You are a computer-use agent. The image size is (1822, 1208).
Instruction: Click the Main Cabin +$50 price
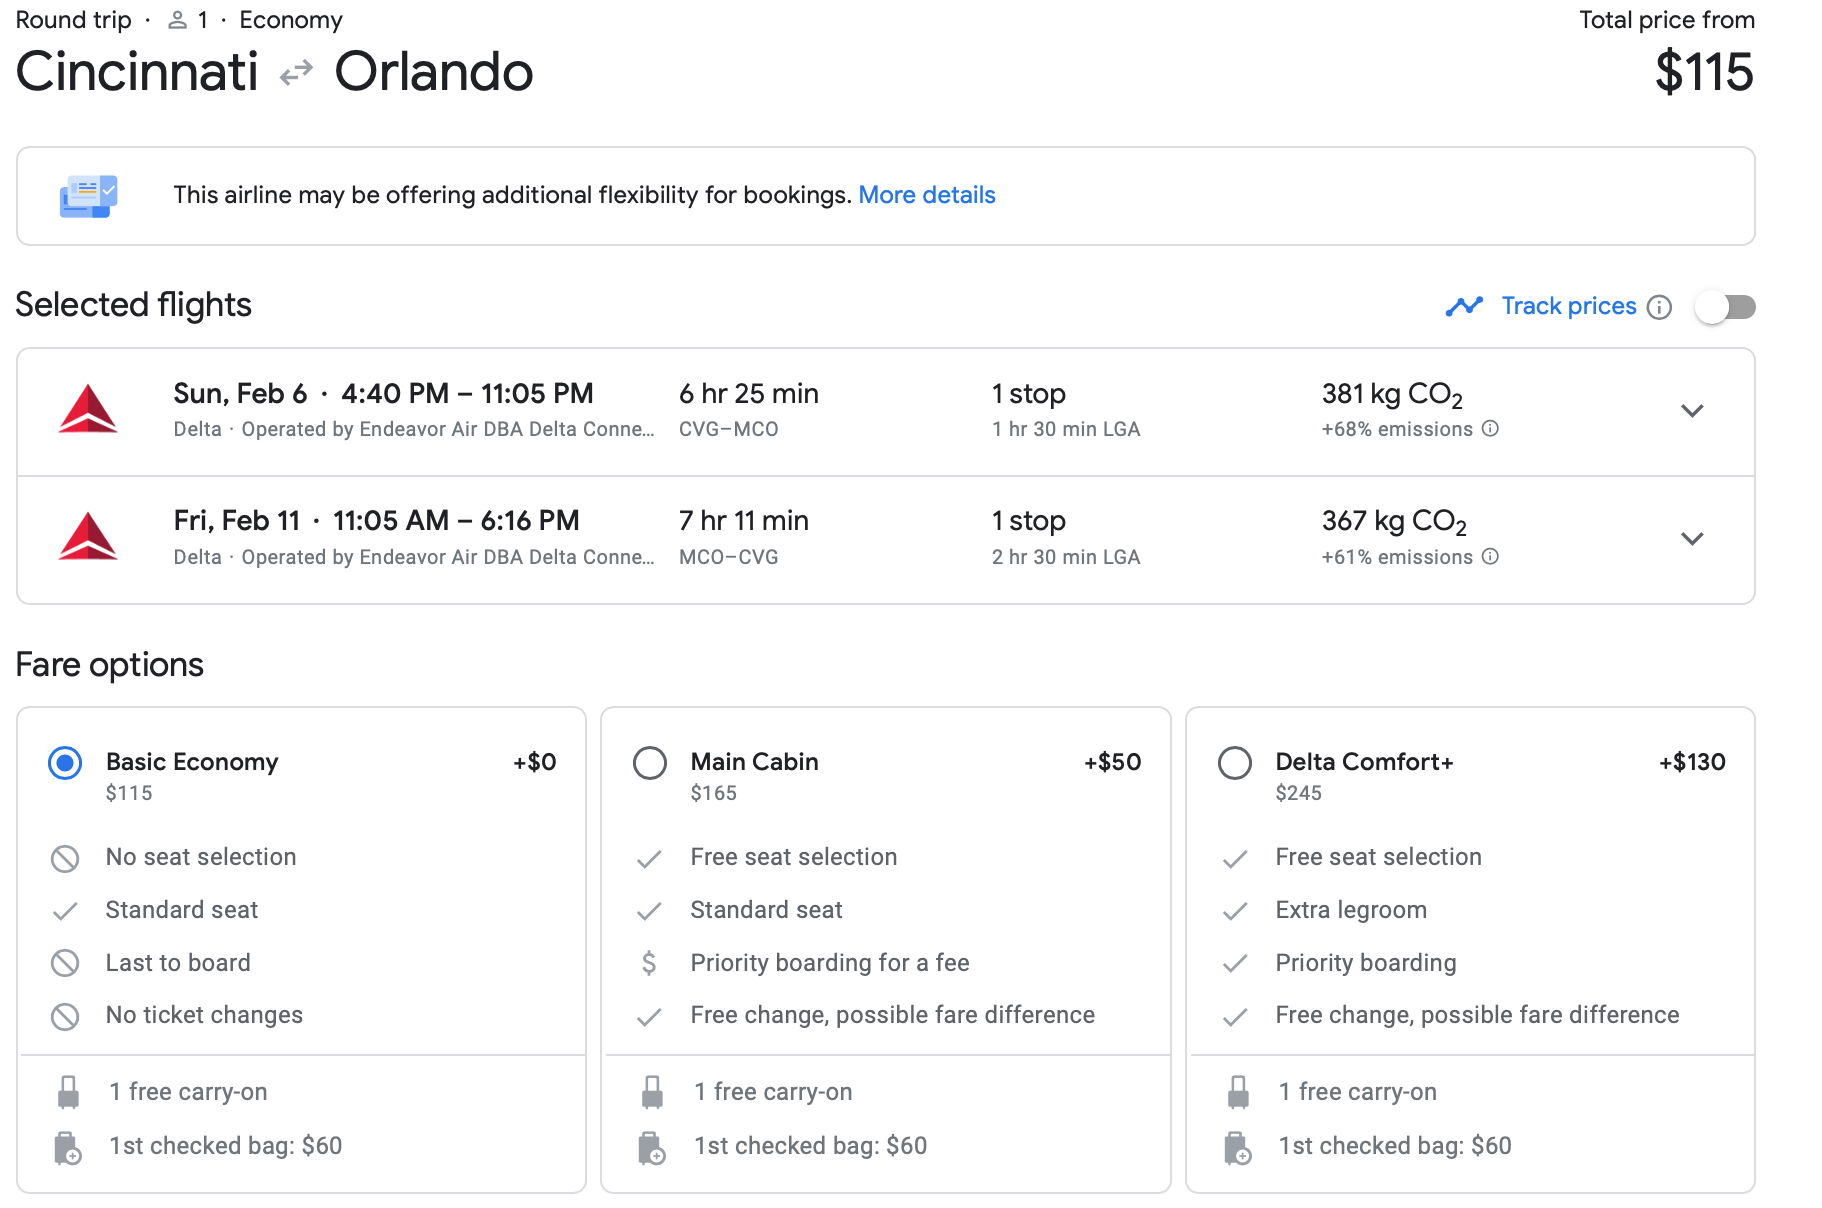point(1112,762)
